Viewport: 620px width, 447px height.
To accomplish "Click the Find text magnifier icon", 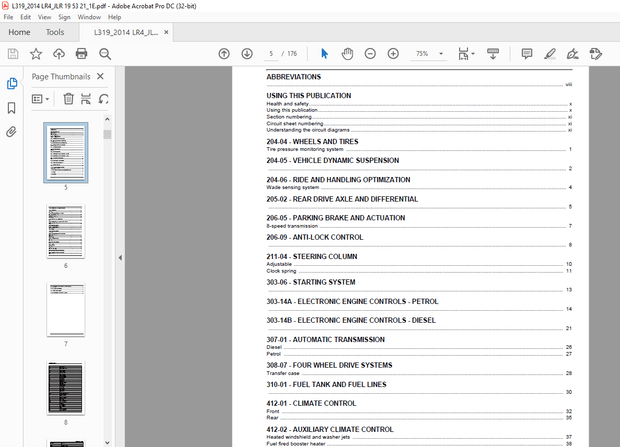I will [x=105, y=54].
